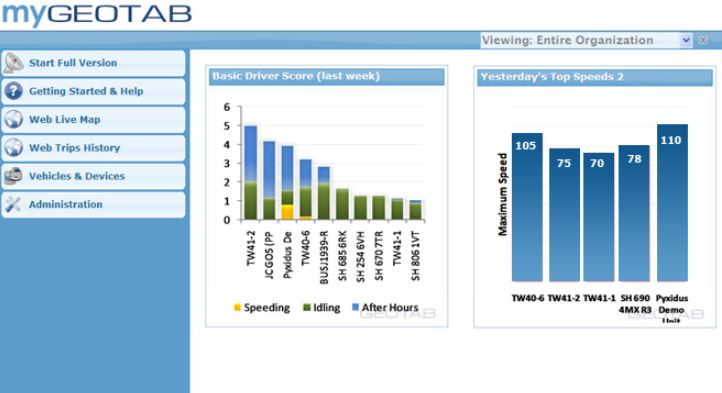This screenshot has width=722, height=393.
Task: Open the Web Live Map menu item
Action: [93, 120]
